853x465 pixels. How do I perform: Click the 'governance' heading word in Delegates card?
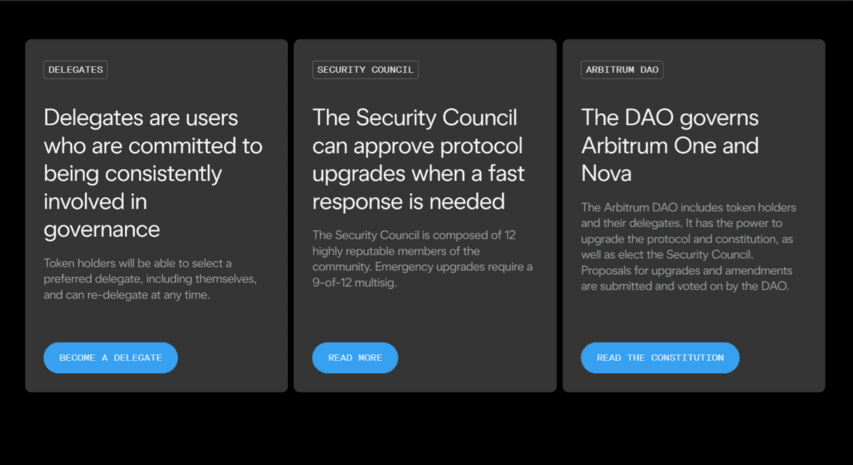[102, 230]
